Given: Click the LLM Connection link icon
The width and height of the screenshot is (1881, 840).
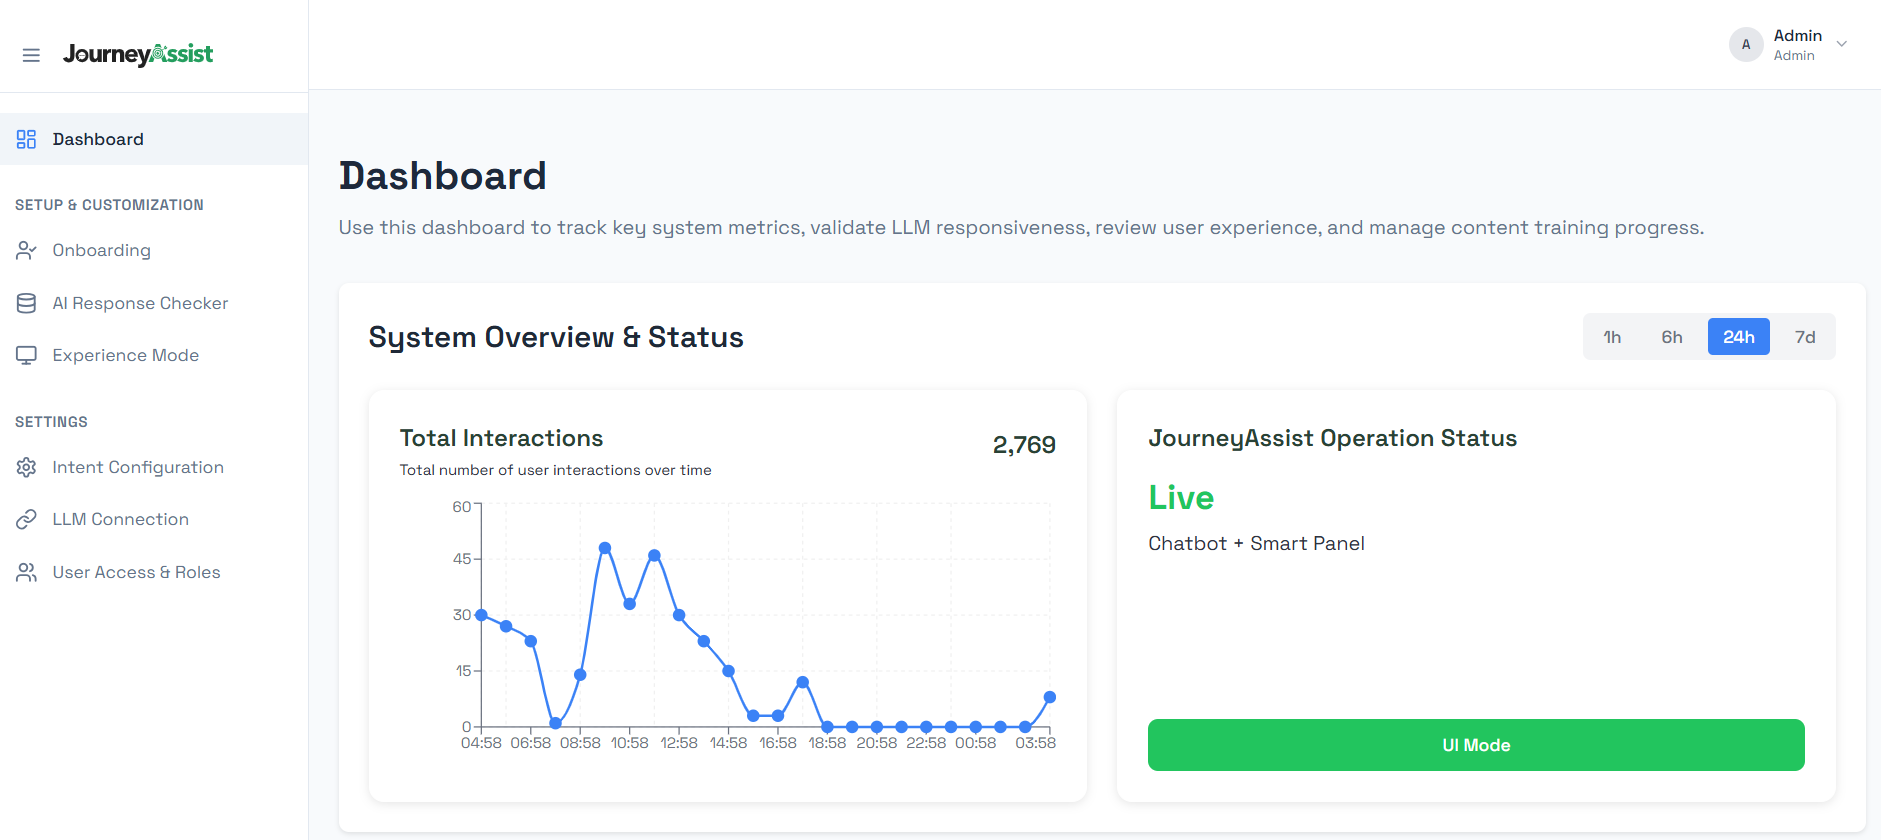Looking at the screenshot, I should click(26, 519).
